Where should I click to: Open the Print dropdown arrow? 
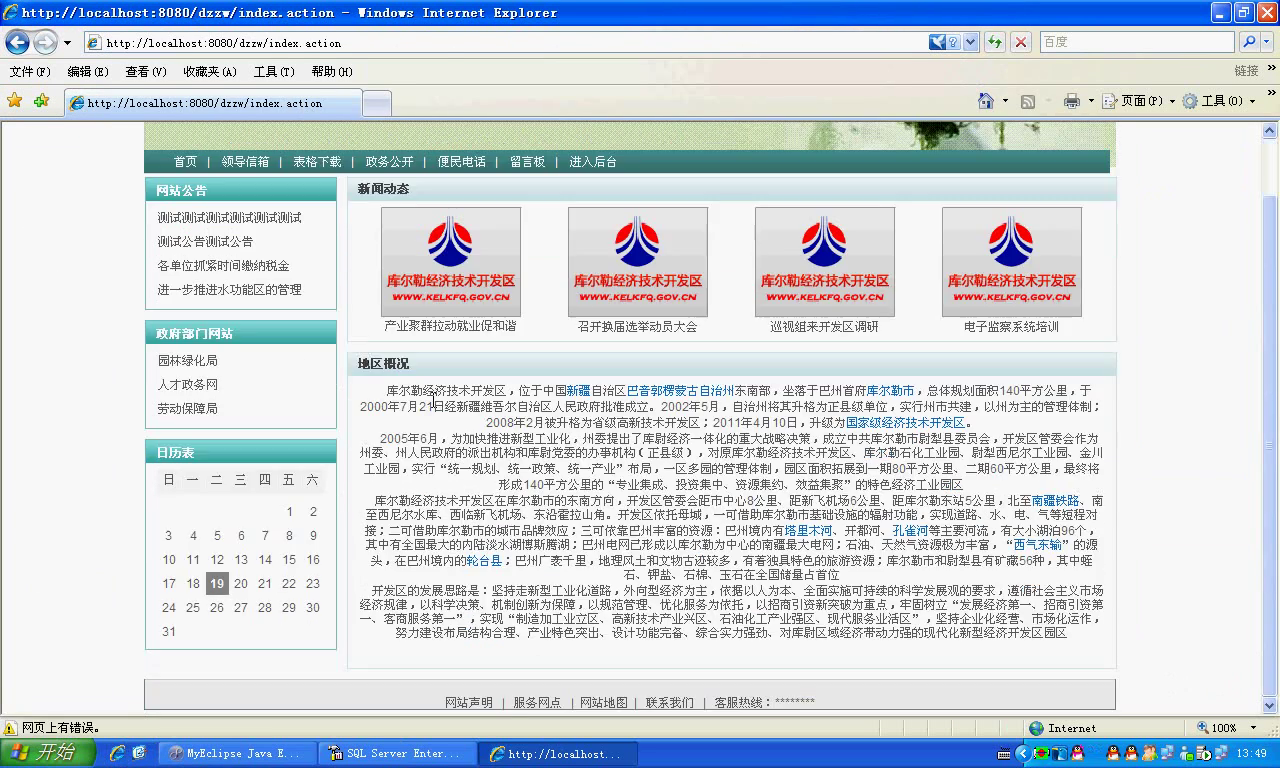coord(1090,102)
